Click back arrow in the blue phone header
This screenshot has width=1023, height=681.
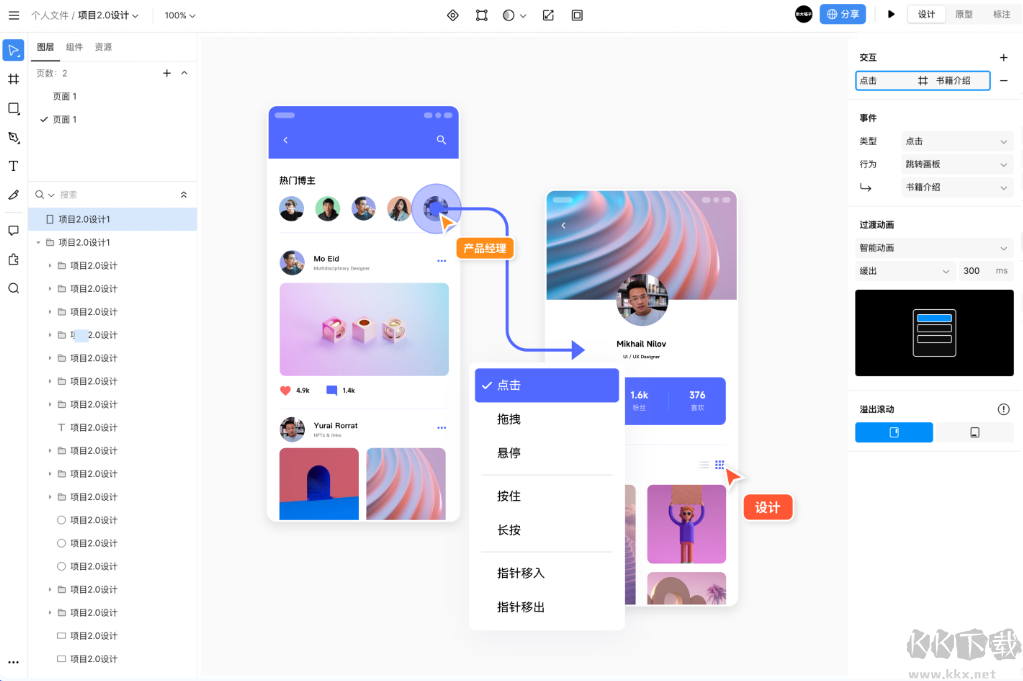point(286,140)
